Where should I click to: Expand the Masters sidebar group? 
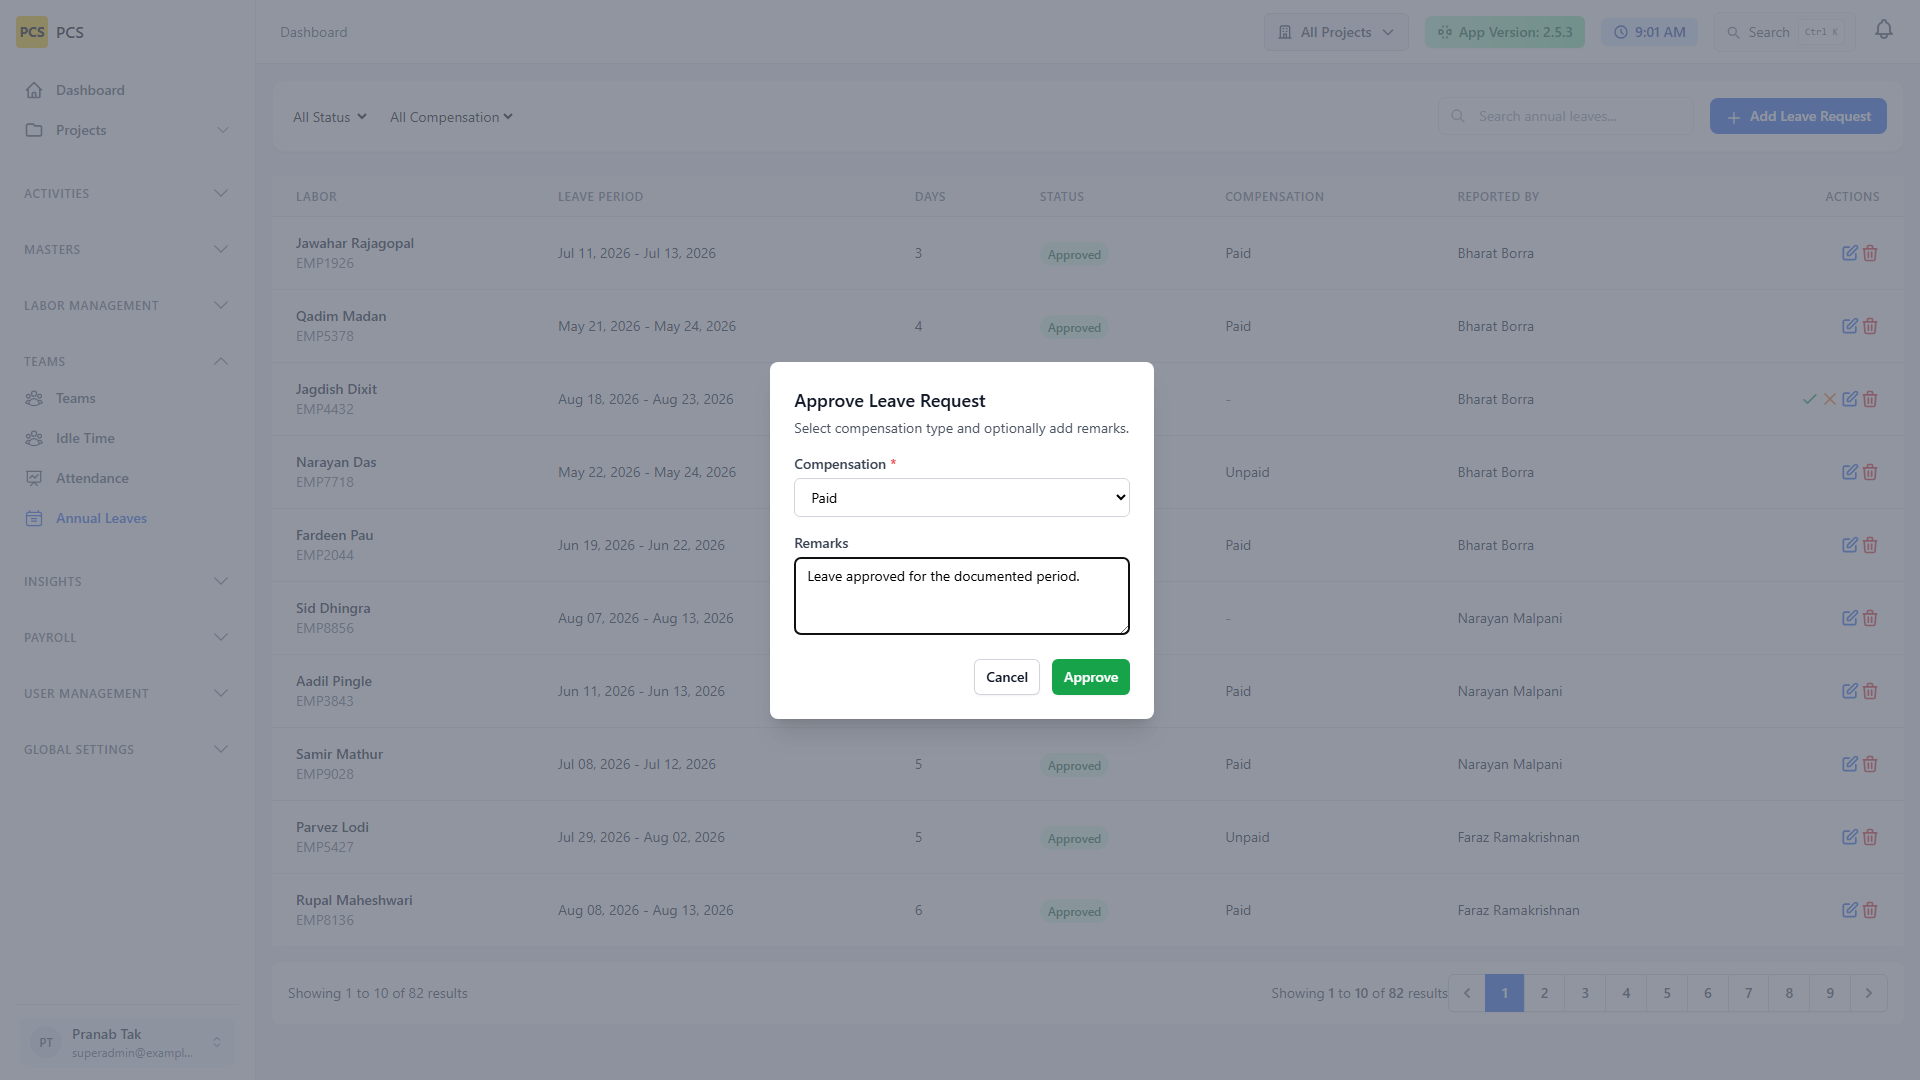pos(127,250)
